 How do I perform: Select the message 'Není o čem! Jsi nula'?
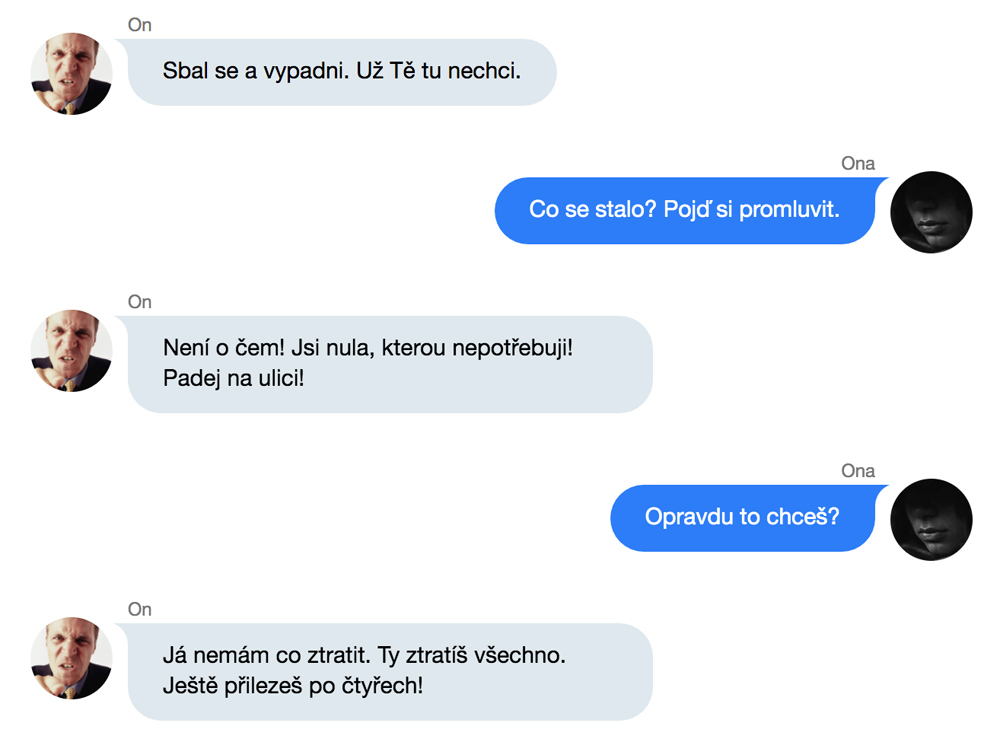390,364
